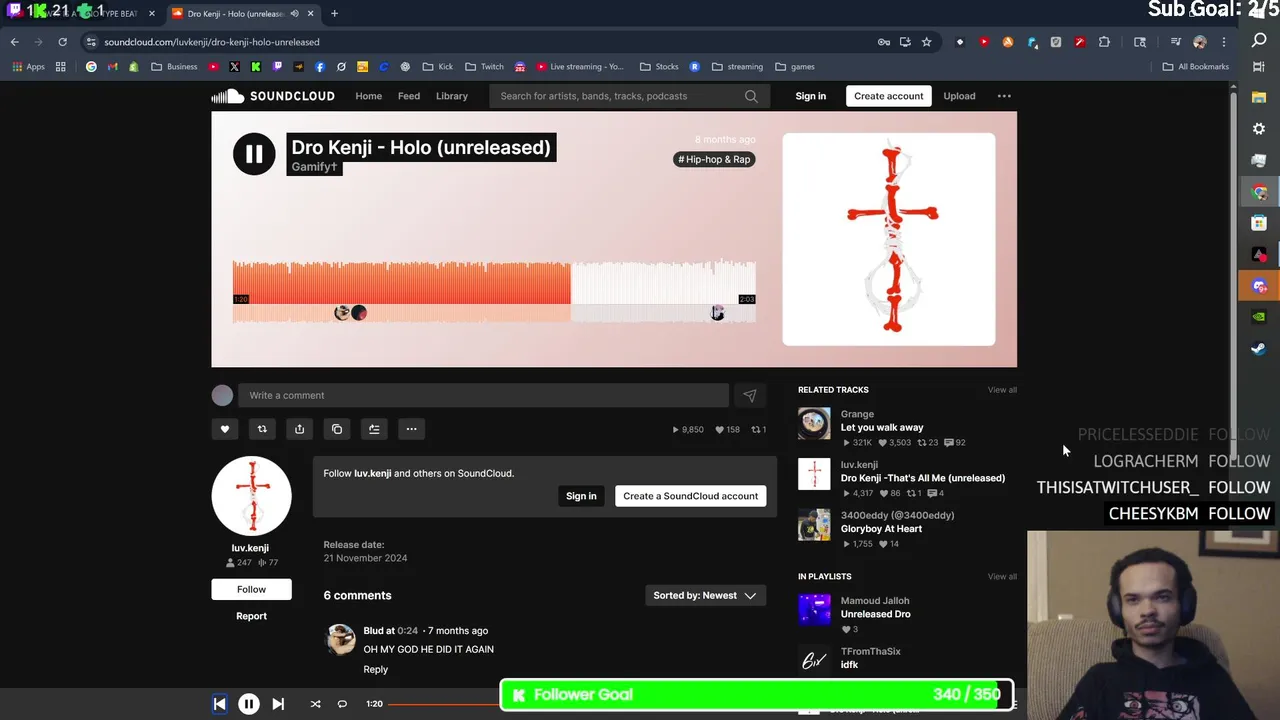Open luv.kenji profile avatar
The image size is (1280, 720).
point(251,496)
